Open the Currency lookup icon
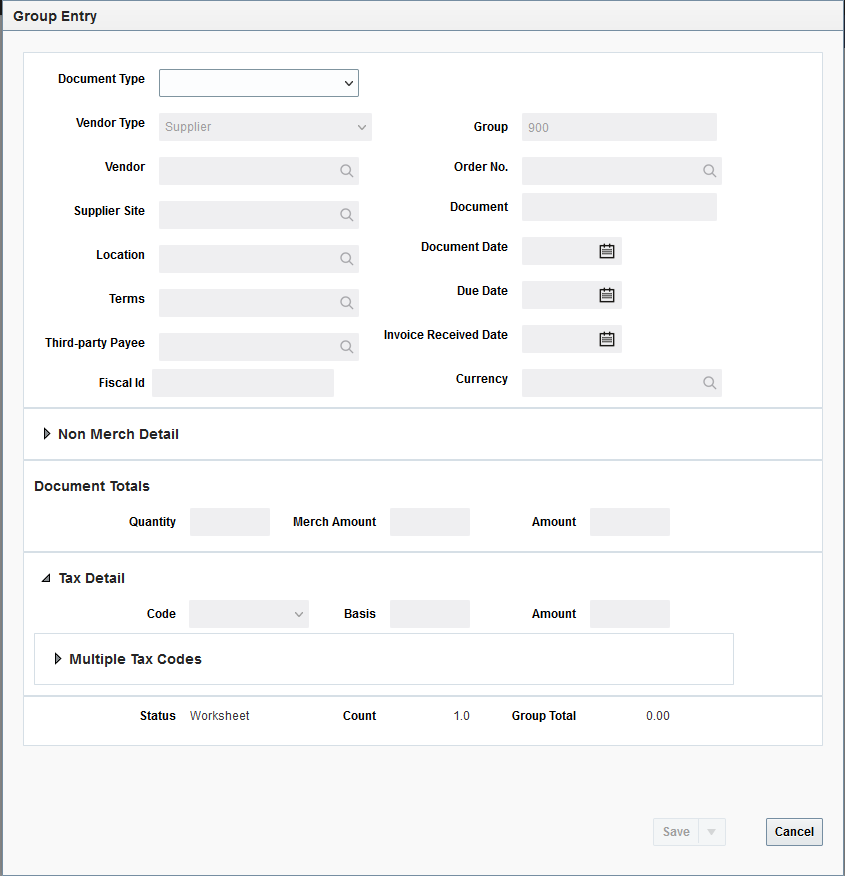The image size is (845, 876). point(709,383)
